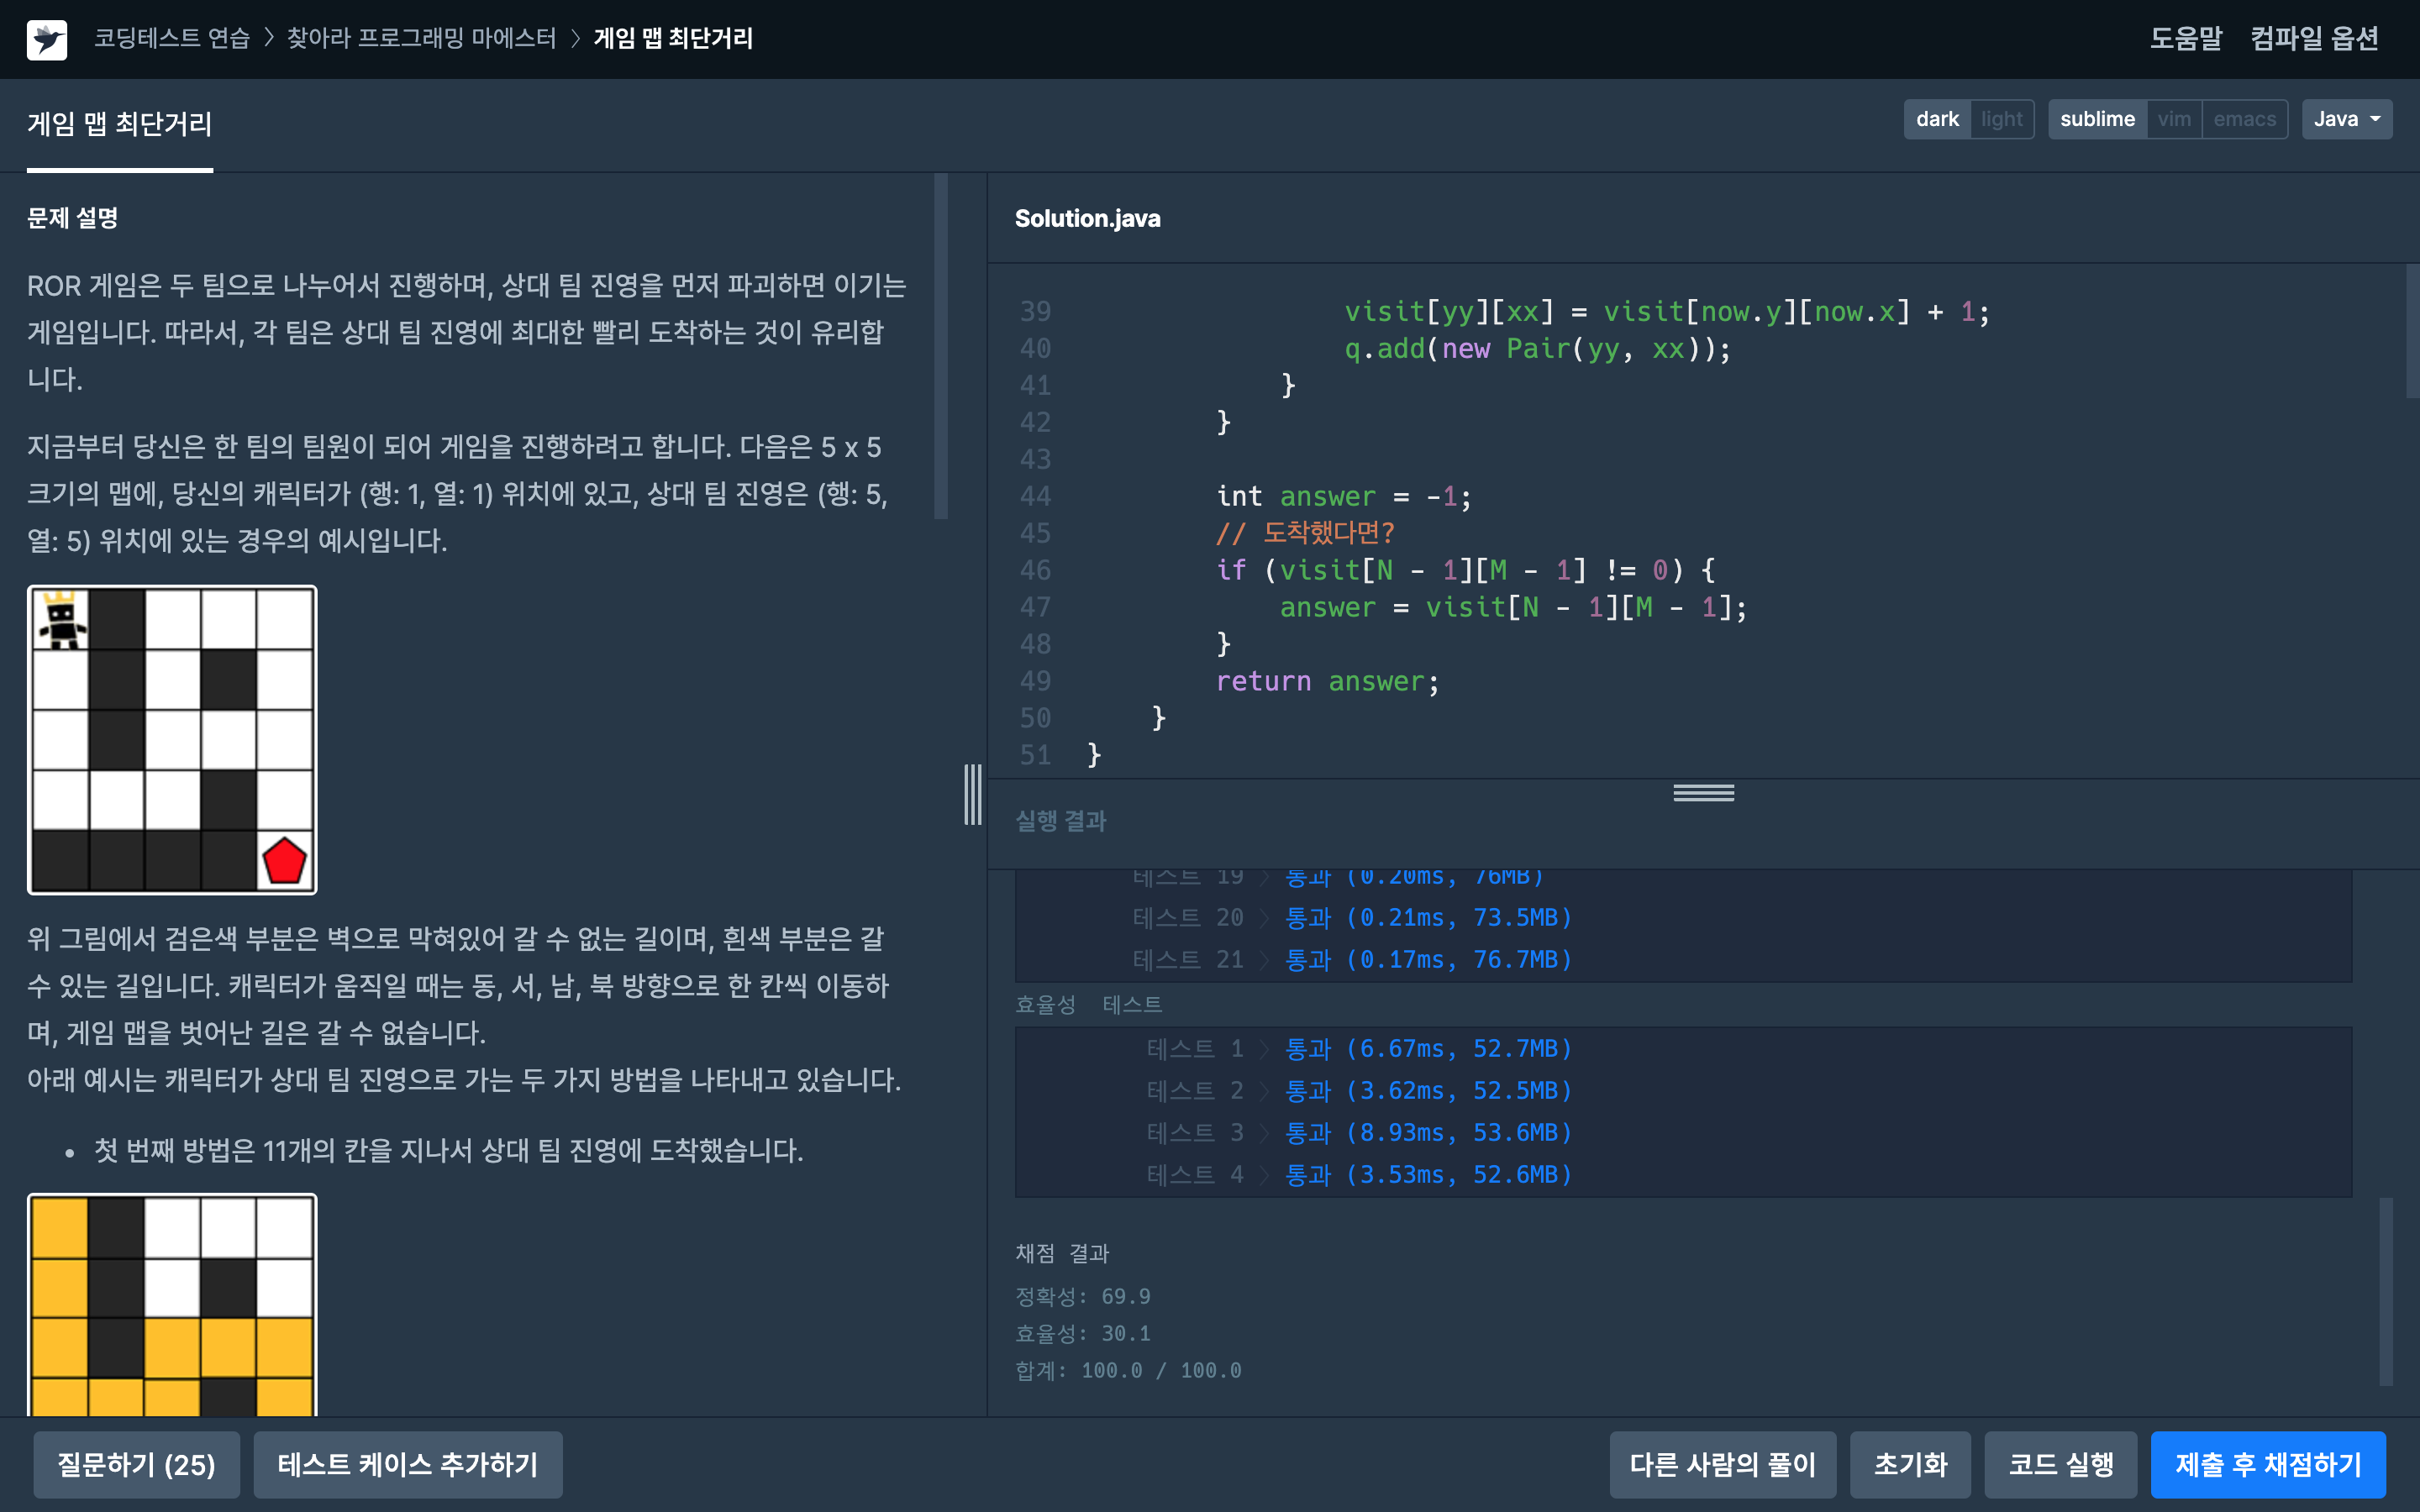Image resolution: width=2420 pixels, height=1512 pixels.
Task: Click the crowned robot character icon
Action: [x=62, y=620]
